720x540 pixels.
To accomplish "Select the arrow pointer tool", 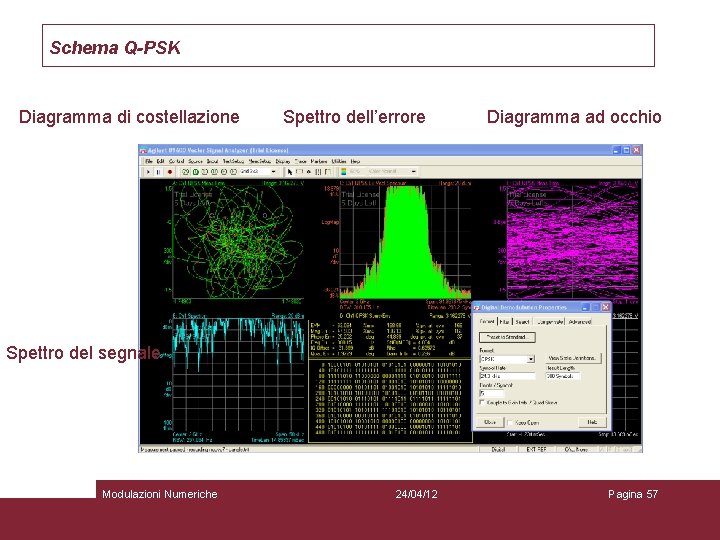I will coord(290,172).
